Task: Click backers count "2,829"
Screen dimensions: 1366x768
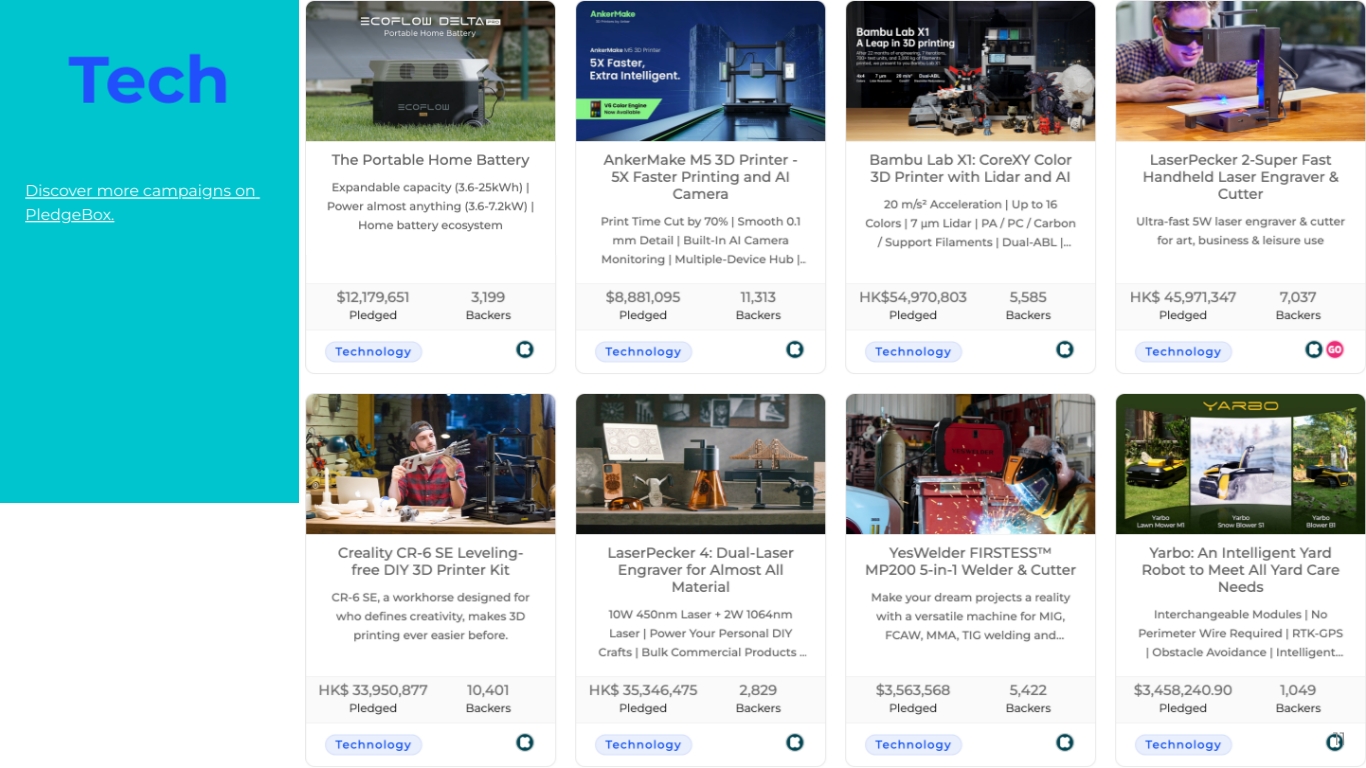Action: point(758,690)
